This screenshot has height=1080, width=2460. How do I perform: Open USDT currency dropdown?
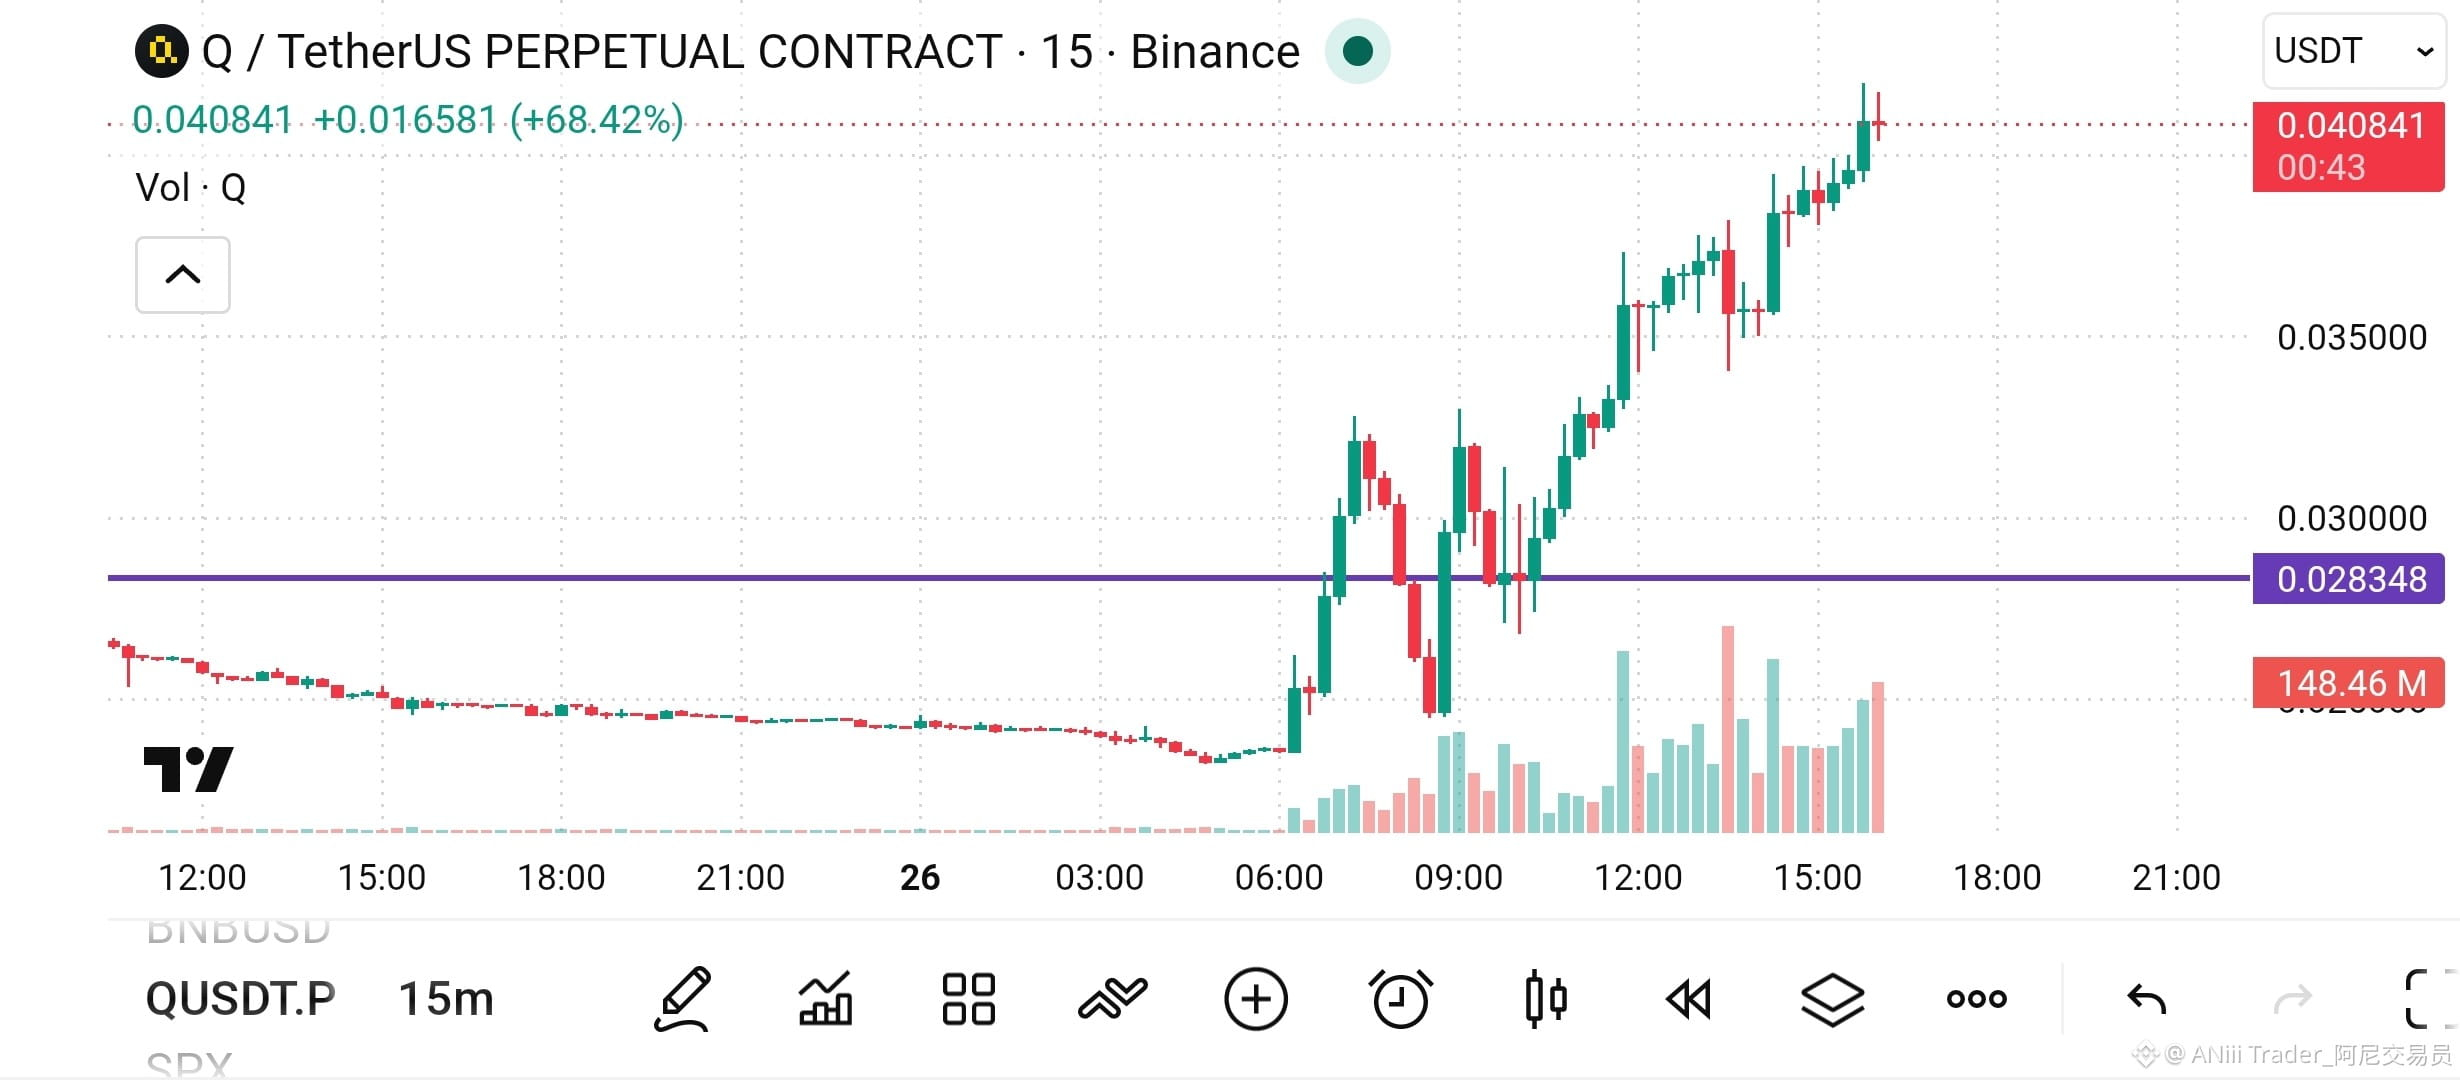coord(2354,50)
